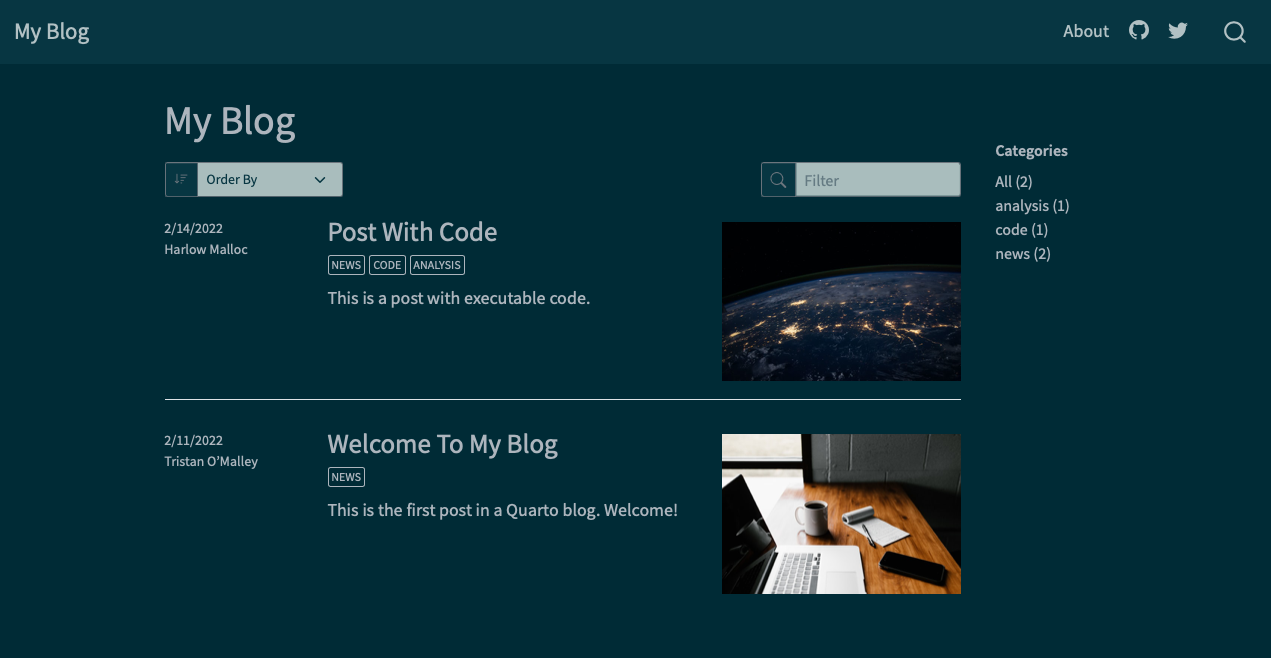Open the About page
Image resolution: width=1271 pixels, height=658 pixels.
tap(1085, 31)
